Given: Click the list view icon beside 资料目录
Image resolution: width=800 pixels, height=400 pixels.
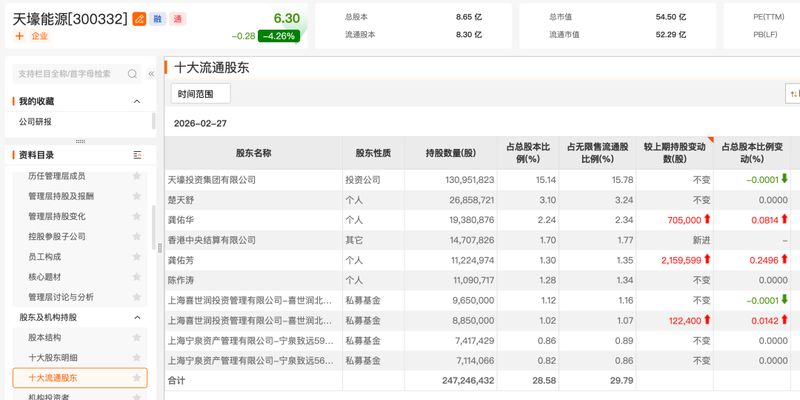Looking at the screenshot, I should pos(137,155).
